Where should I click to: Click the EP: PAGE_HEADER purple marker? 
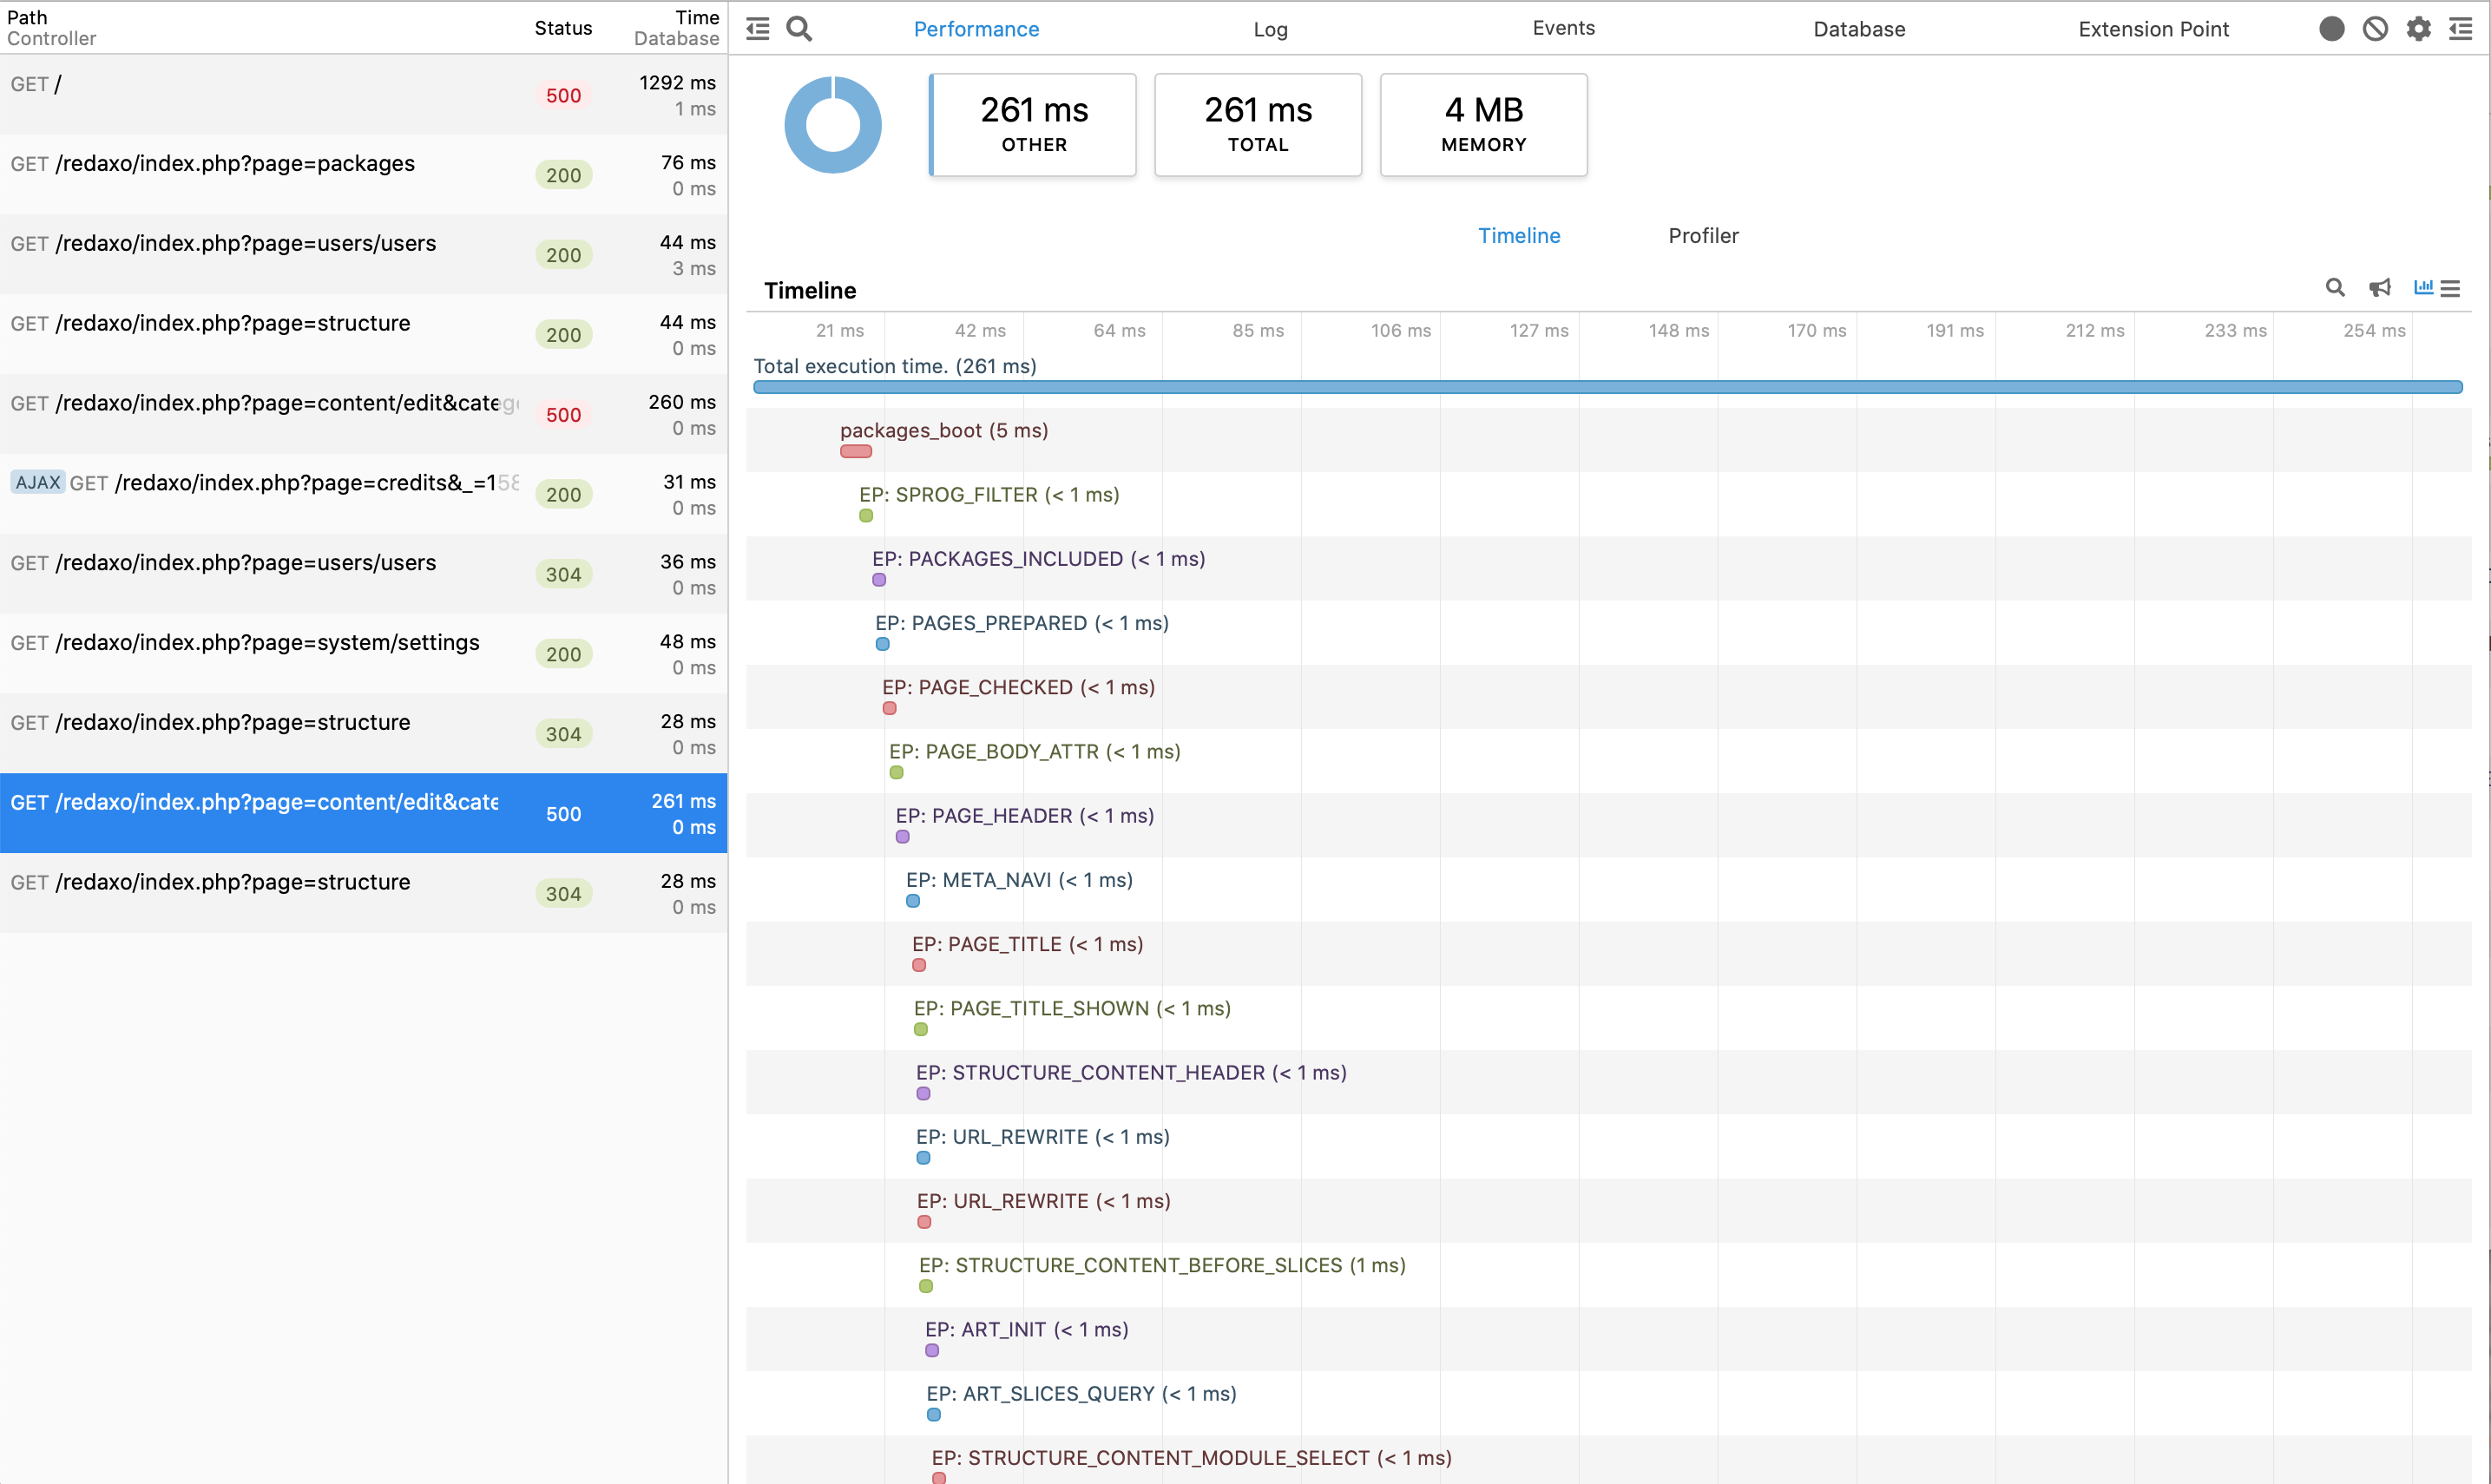[x=902, y=836]
